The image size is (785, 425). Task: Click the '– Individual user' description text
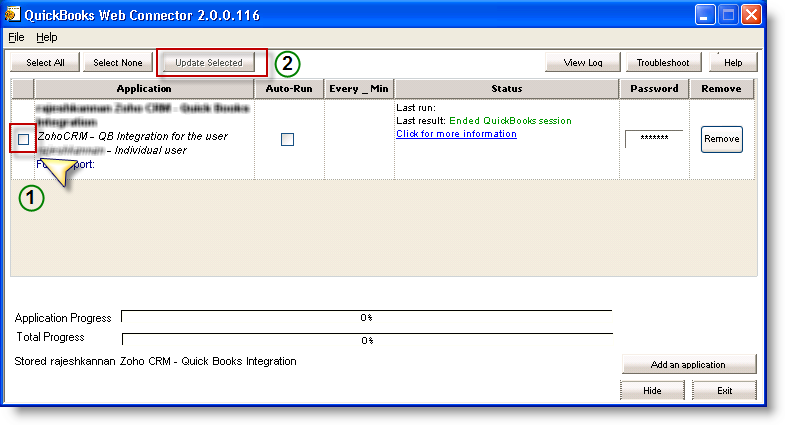point(147,150)
